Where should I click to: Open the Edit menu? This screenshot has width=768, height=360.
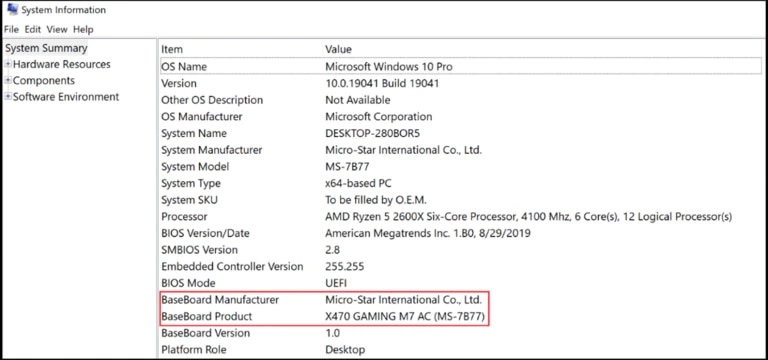point(33,29)
